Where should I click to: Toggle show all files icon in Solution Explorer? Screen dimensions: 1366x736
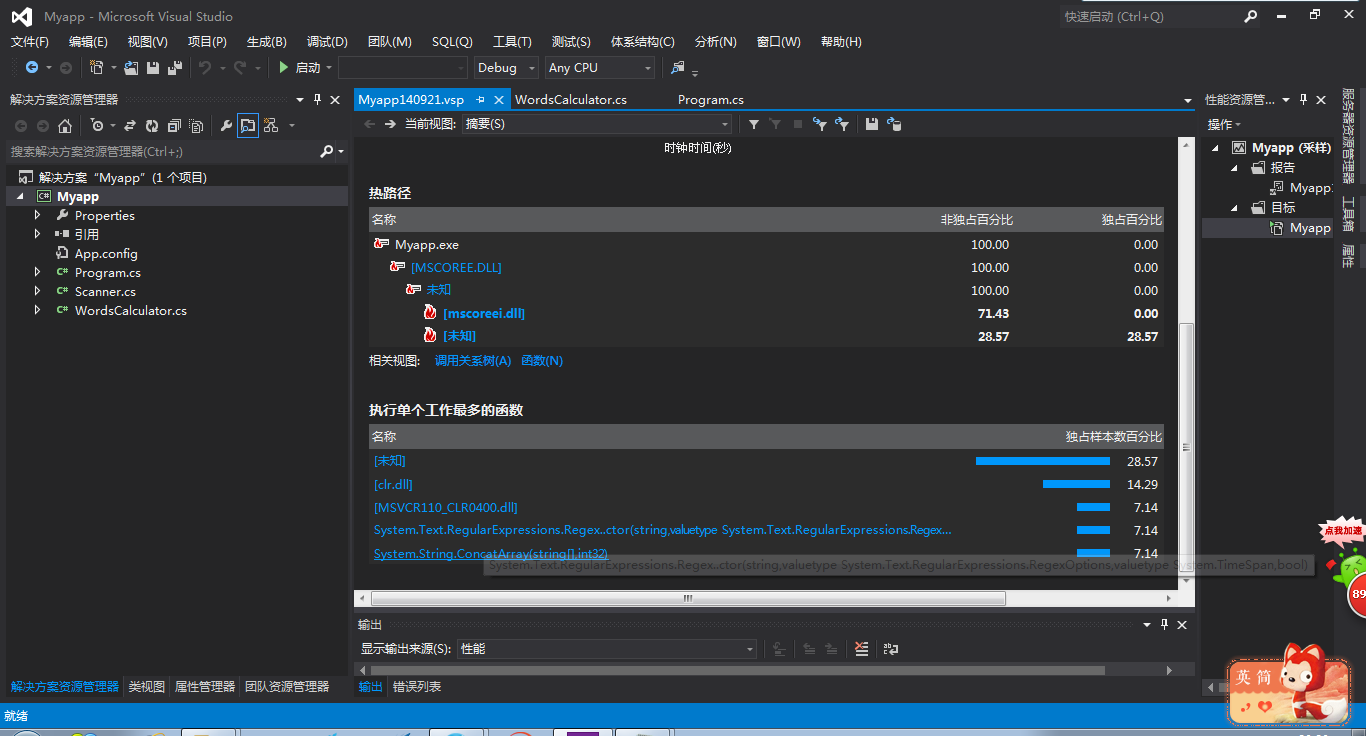(x=196, y=126)
